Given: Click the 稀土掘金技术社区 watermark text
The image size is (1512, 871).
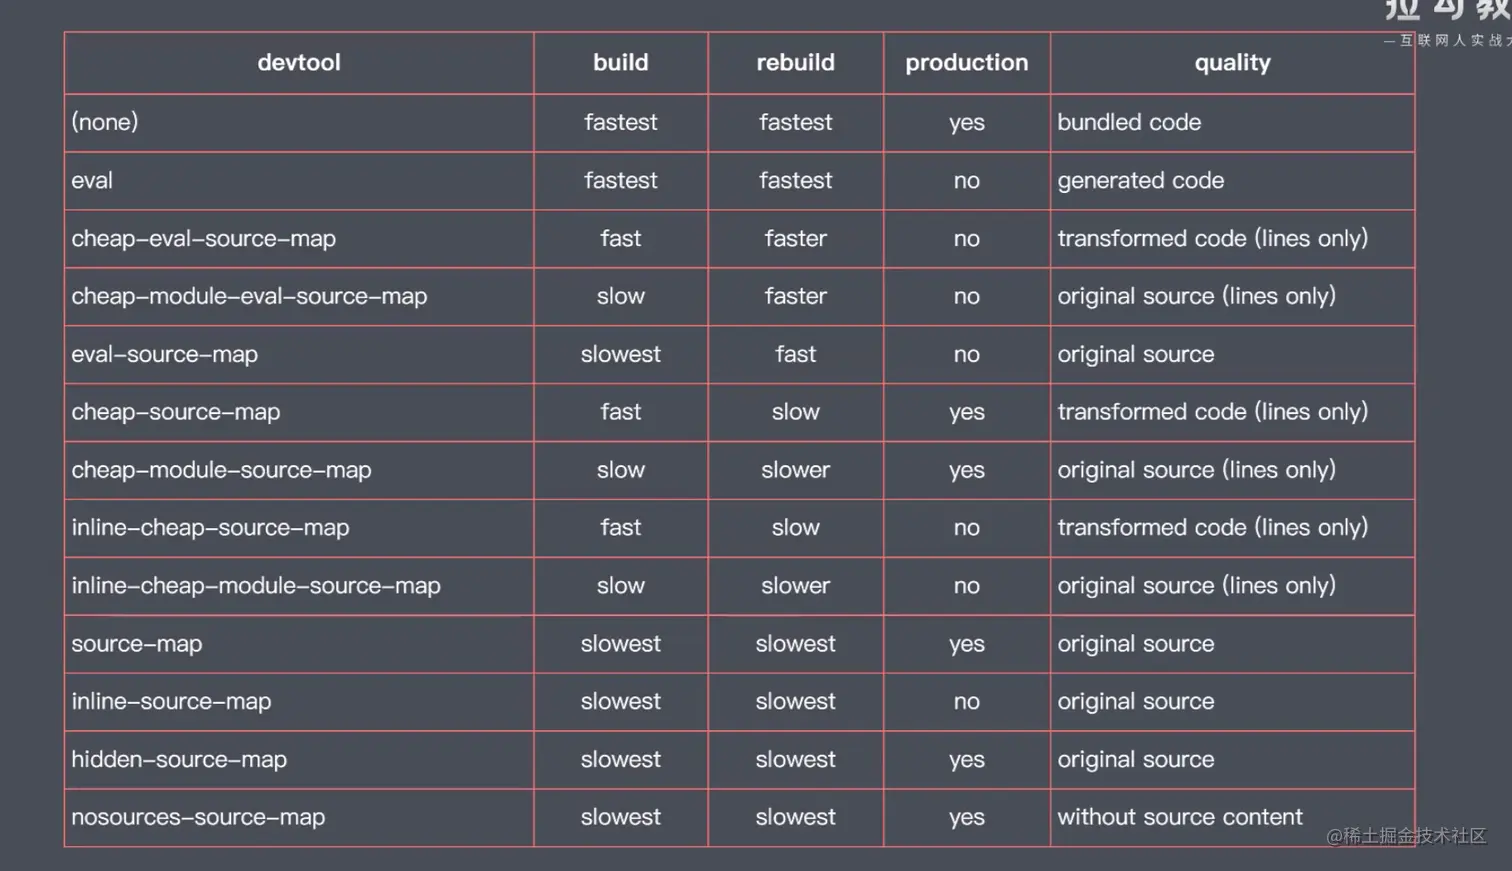Looking at the screenshot, I should click(1406, 836).
